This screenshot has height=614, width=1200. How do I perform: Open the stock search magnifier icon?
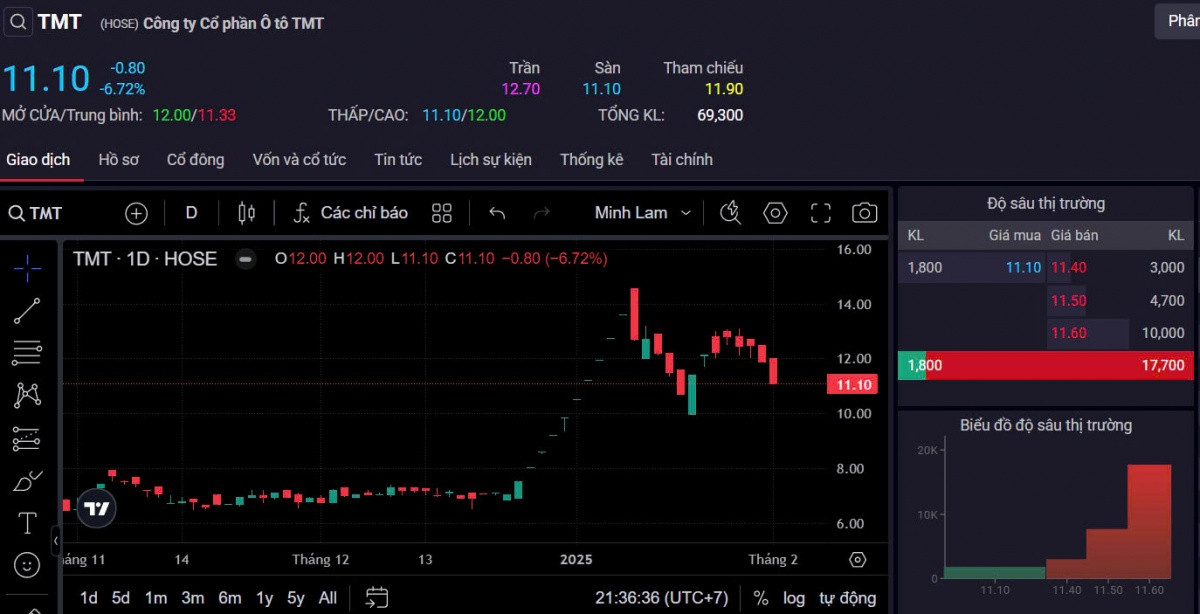tap(17, 21)
